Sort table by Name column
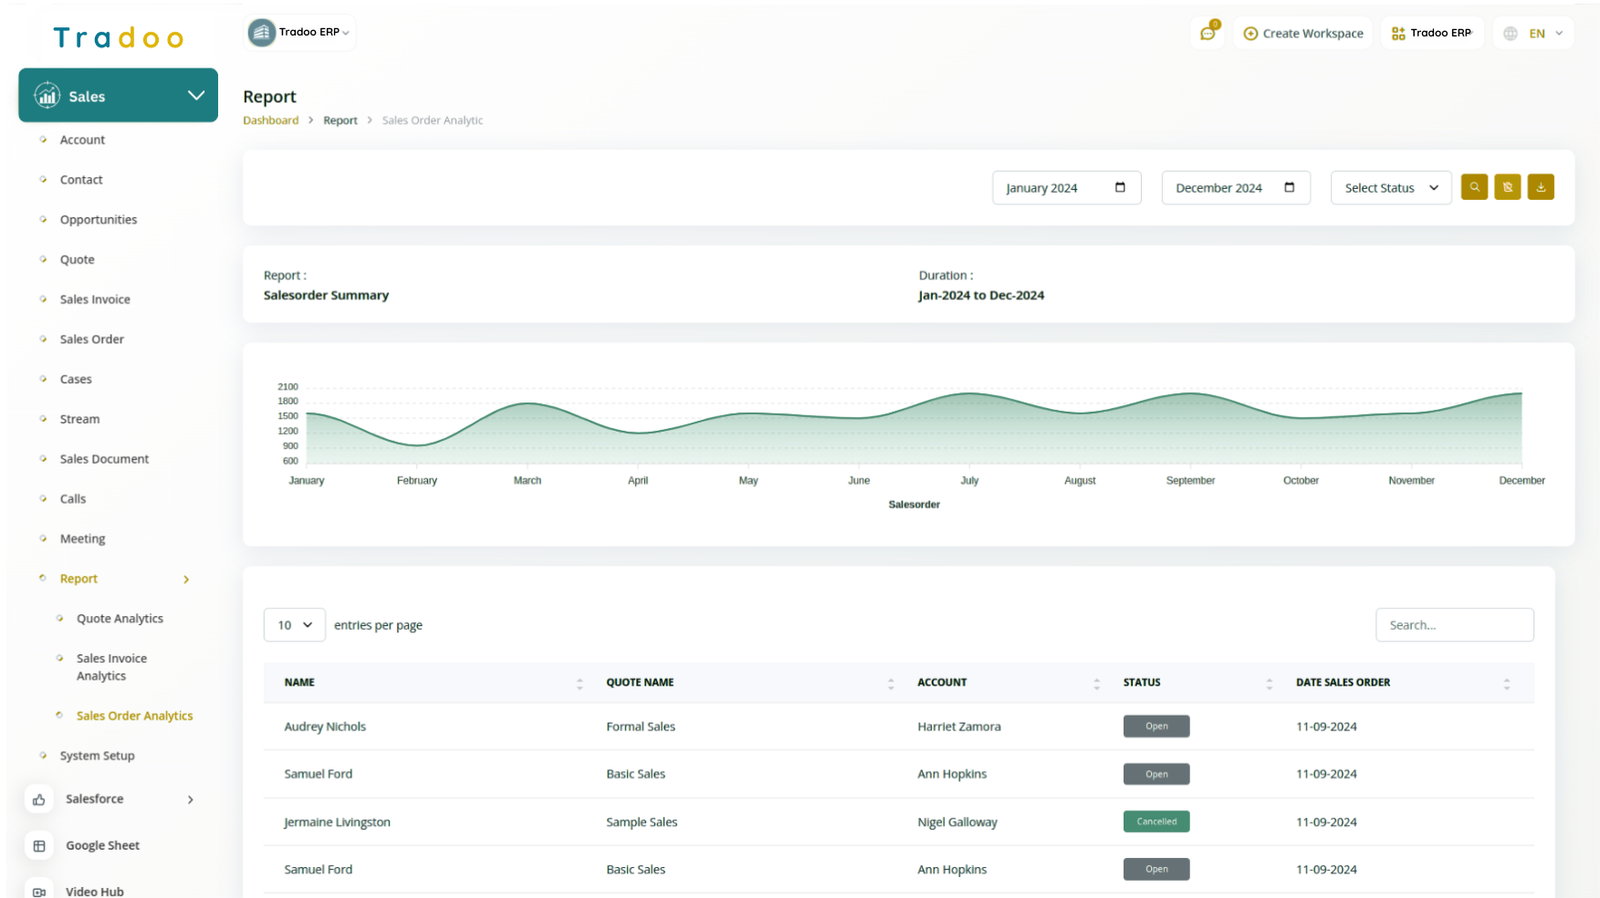This screenshot has width=1600, height=898. point(579,683)
